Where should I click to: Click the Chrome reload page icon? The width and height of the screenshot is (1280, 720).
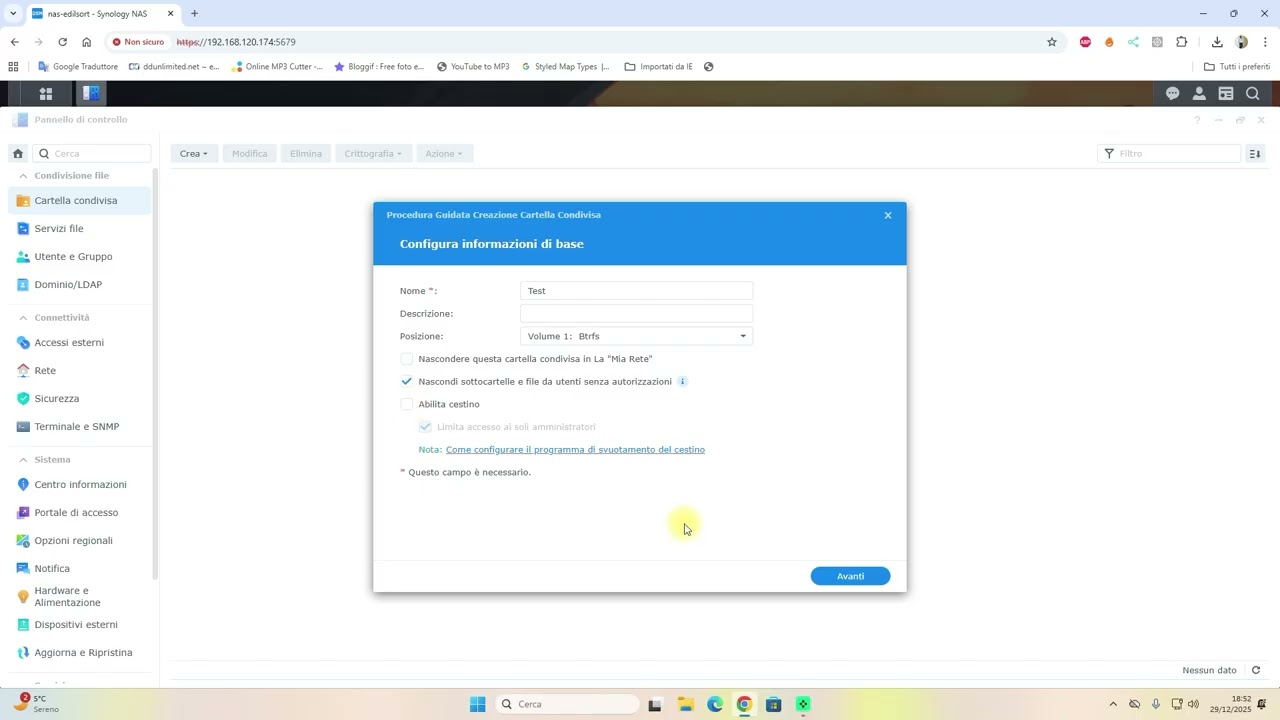tap(62, 42)
